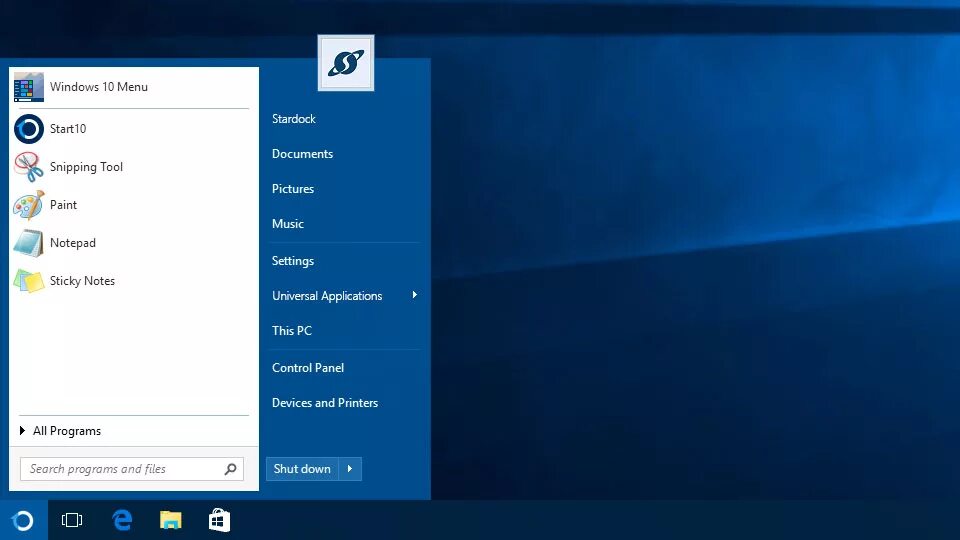Open the Windows 10 Menu icon
This screenshot has height=540, width=960.
coord(29,87)
